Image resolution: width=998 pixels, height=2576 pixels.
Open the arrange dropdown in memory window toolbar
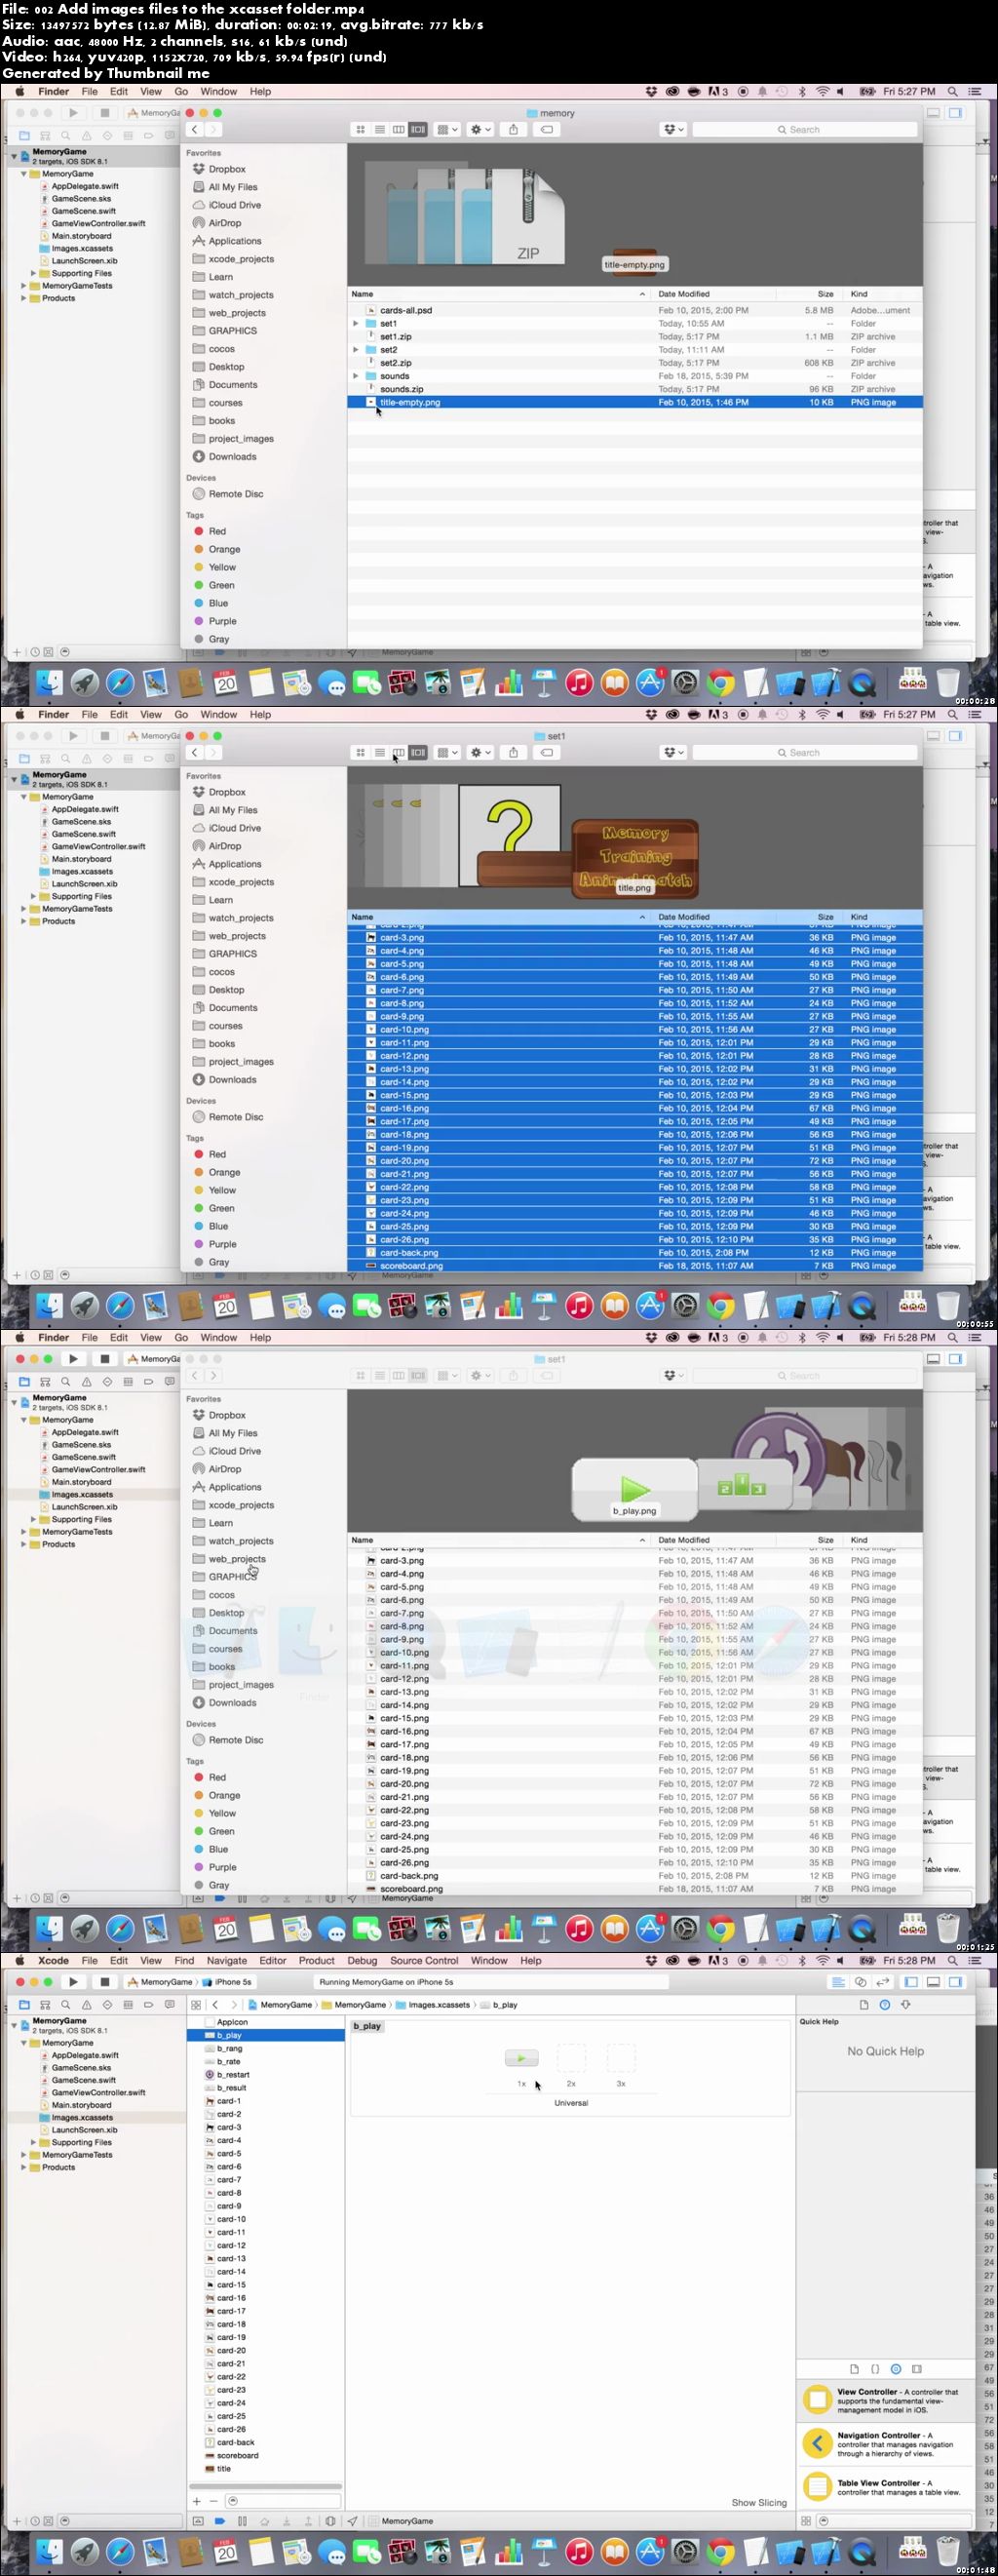(447, 129)
